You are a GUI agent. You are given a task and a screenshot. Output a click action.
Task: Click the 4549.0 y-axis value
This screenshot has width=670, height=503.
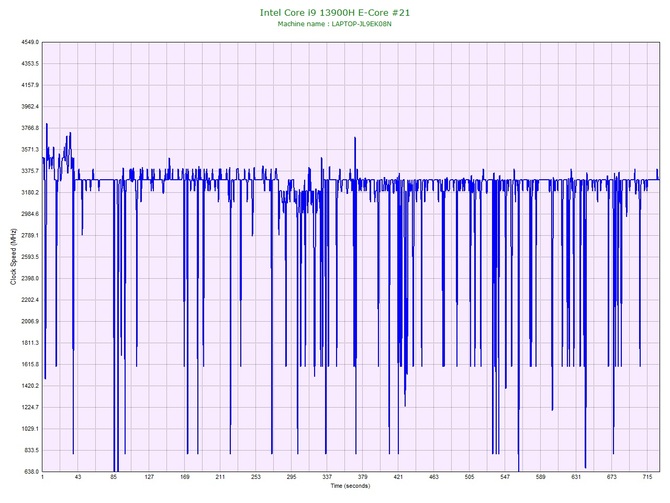(30, 42)
